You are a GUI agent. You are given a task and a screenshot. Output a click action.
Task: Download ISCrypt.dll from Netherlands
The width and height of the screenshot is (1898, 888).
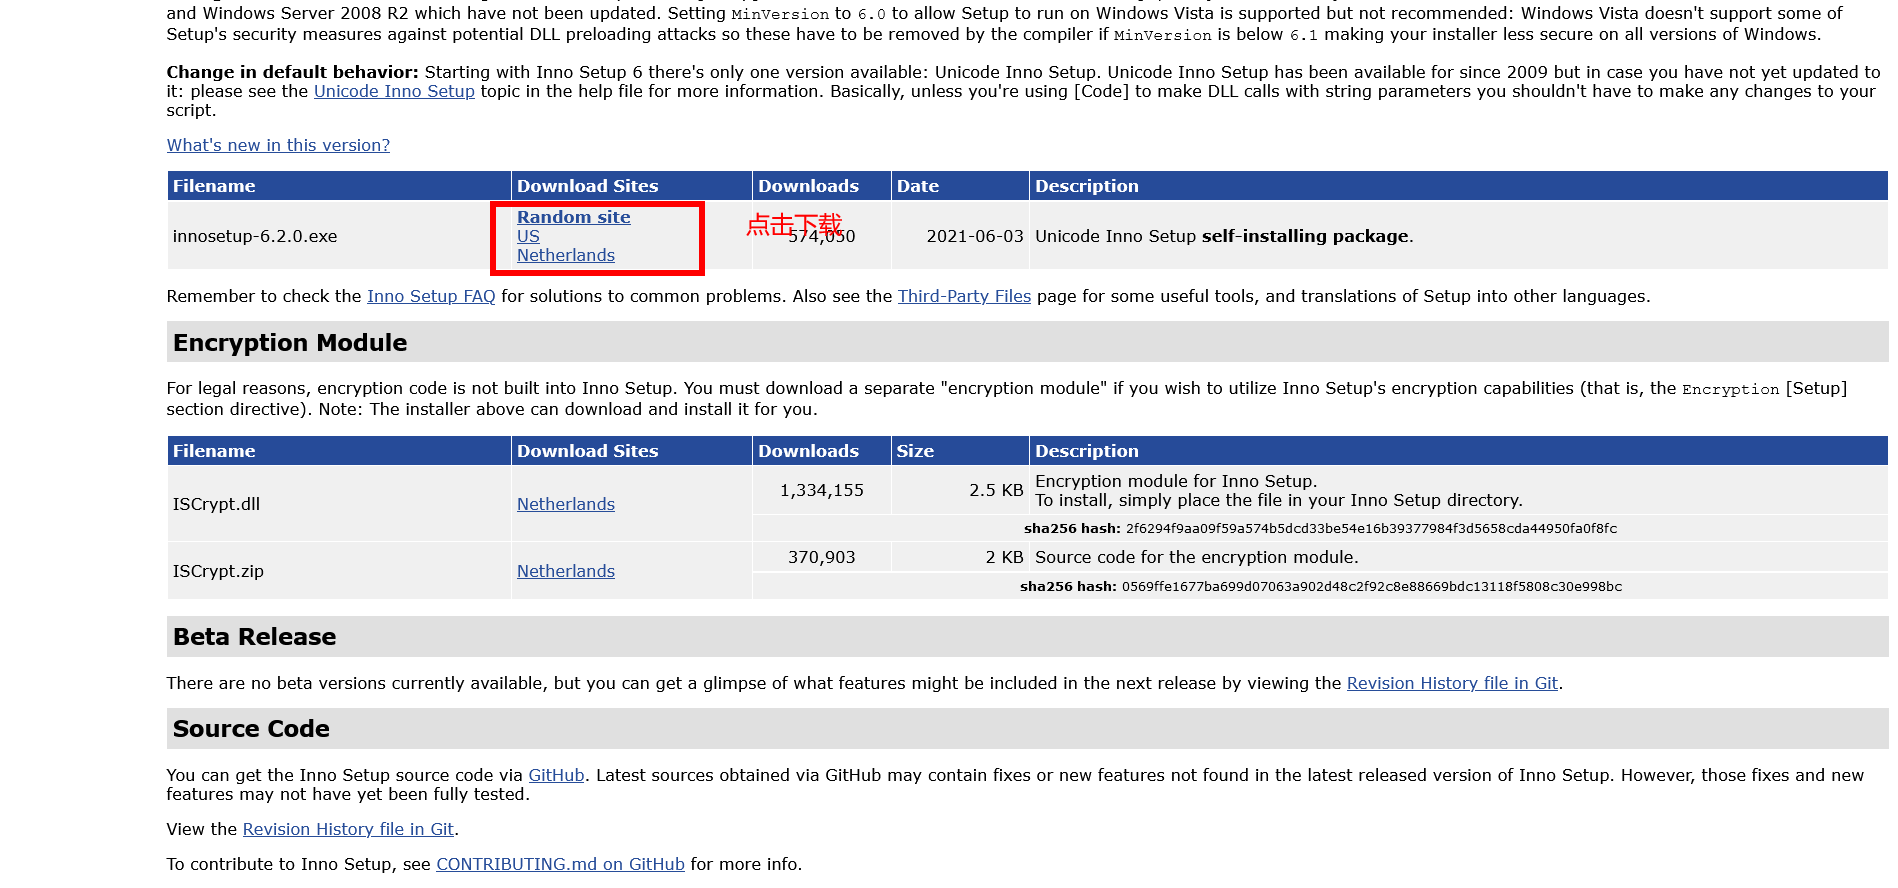point(565,504)
